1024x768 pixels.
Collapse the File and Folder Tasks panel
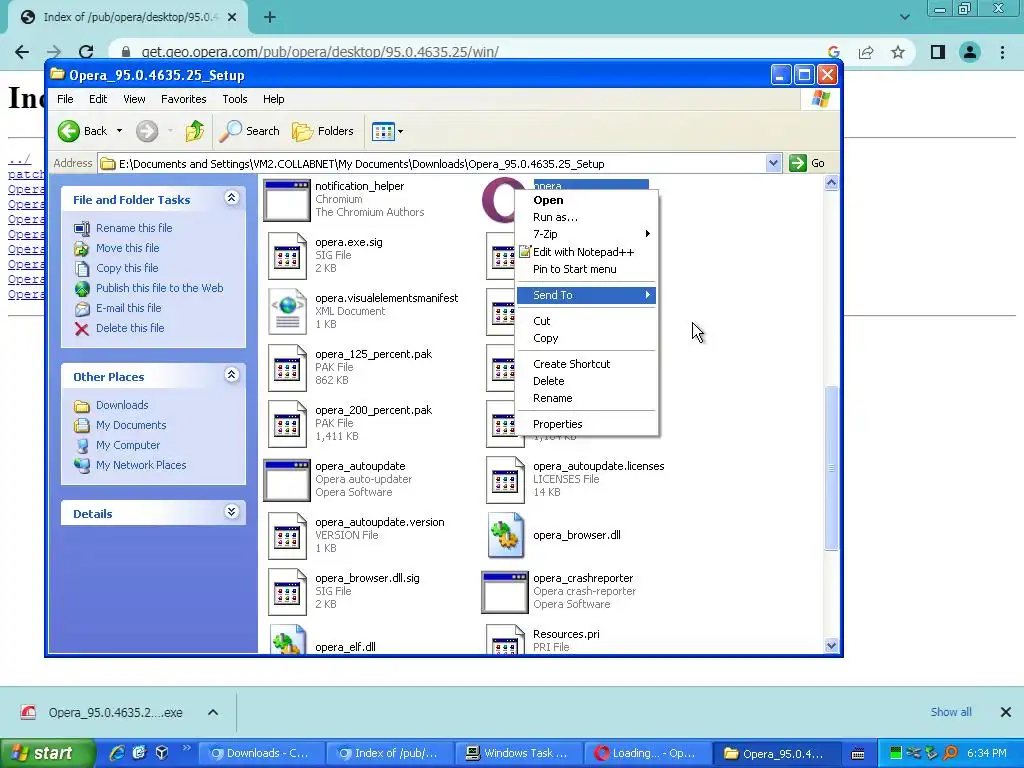[232, 198]
